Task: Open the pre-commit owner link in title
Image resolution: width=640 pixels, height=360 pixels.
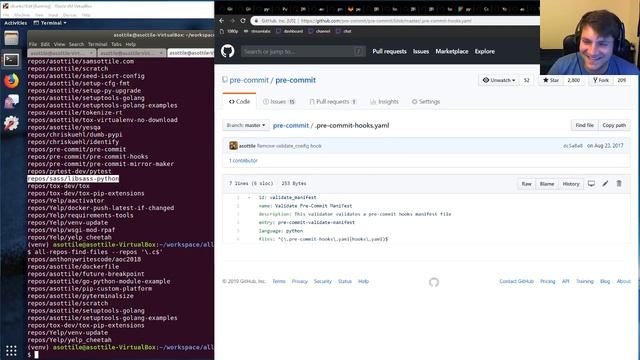Action: (x=249, y=80)
